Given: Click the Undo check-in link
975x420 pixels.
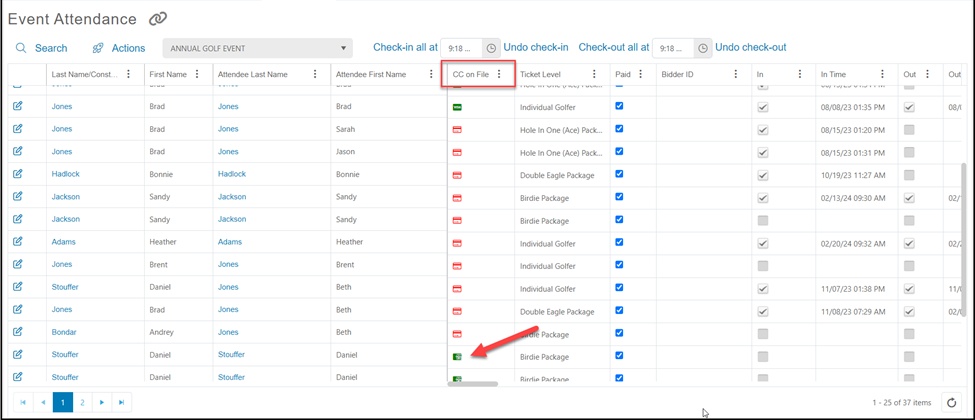Looking at the screenshot, I should tap(536, 47).
